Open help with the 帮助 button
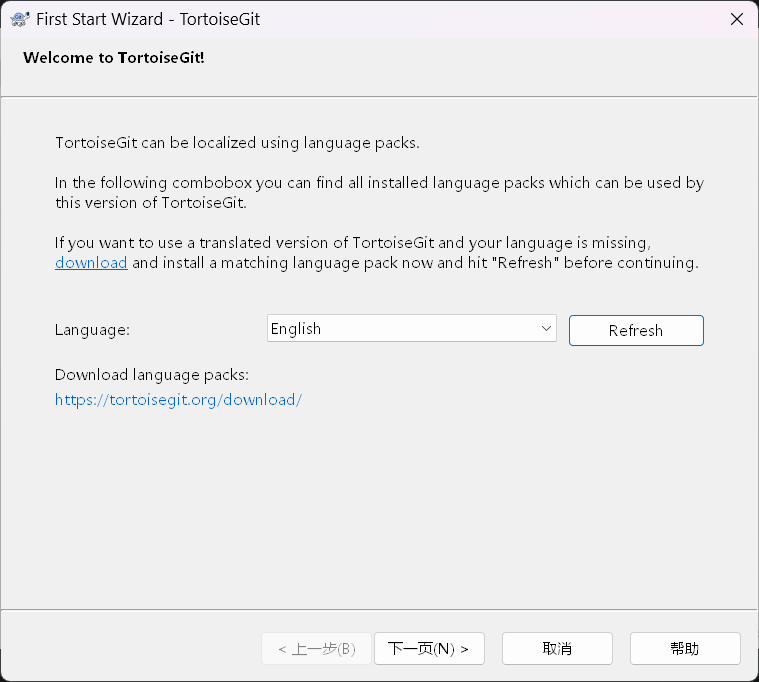The width and height of the screenshot is (759, 682). pyautogui.click(x=685, y=648)
